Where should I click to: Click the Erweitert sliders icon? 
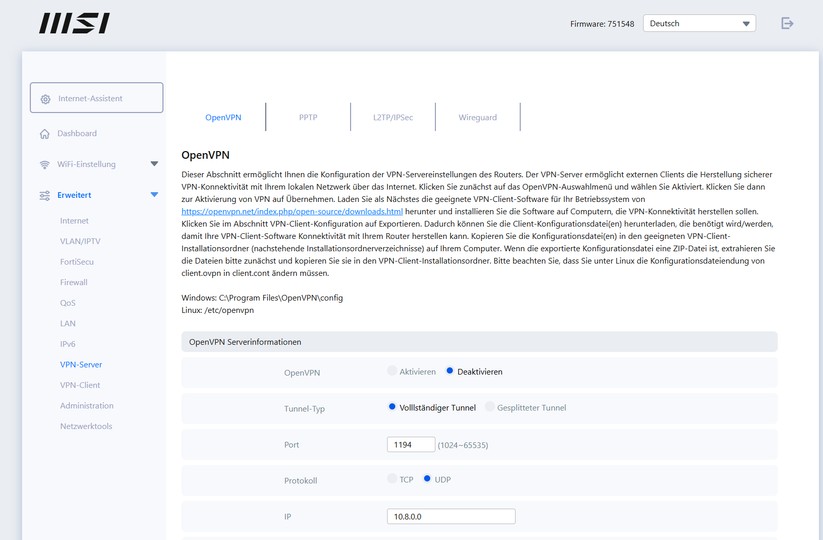coord(45,195)
